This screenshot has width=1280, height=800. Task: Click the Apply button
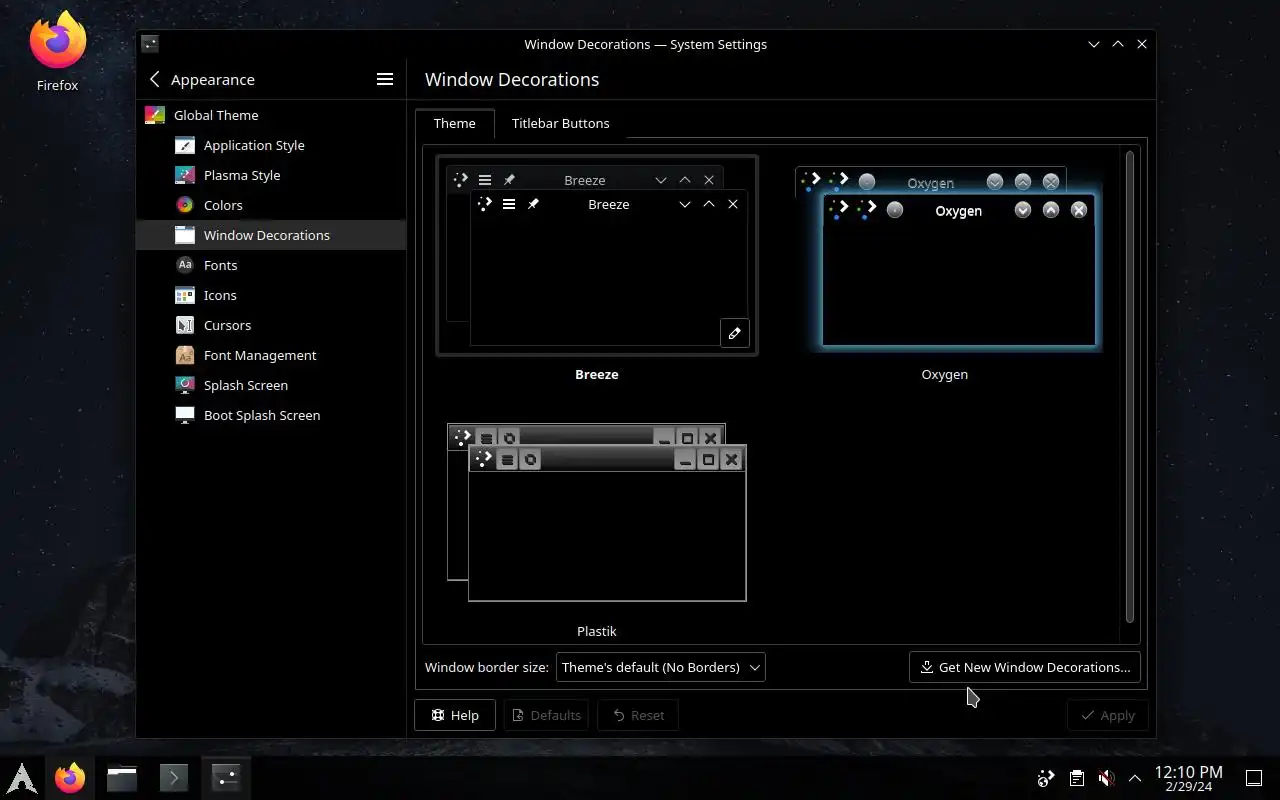click(x=1108, y=715)
